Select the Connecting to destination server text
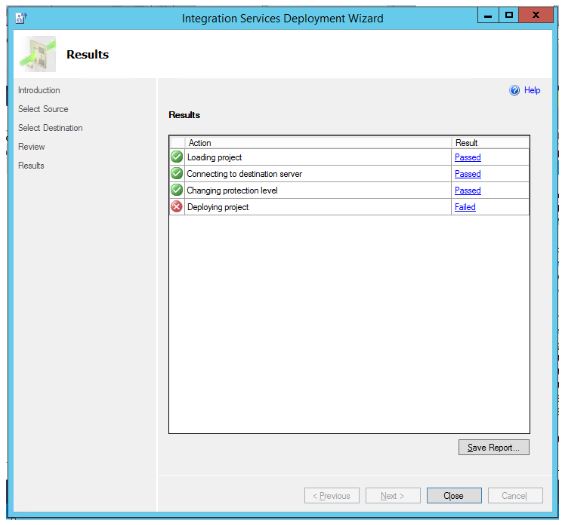 (244, 174)
